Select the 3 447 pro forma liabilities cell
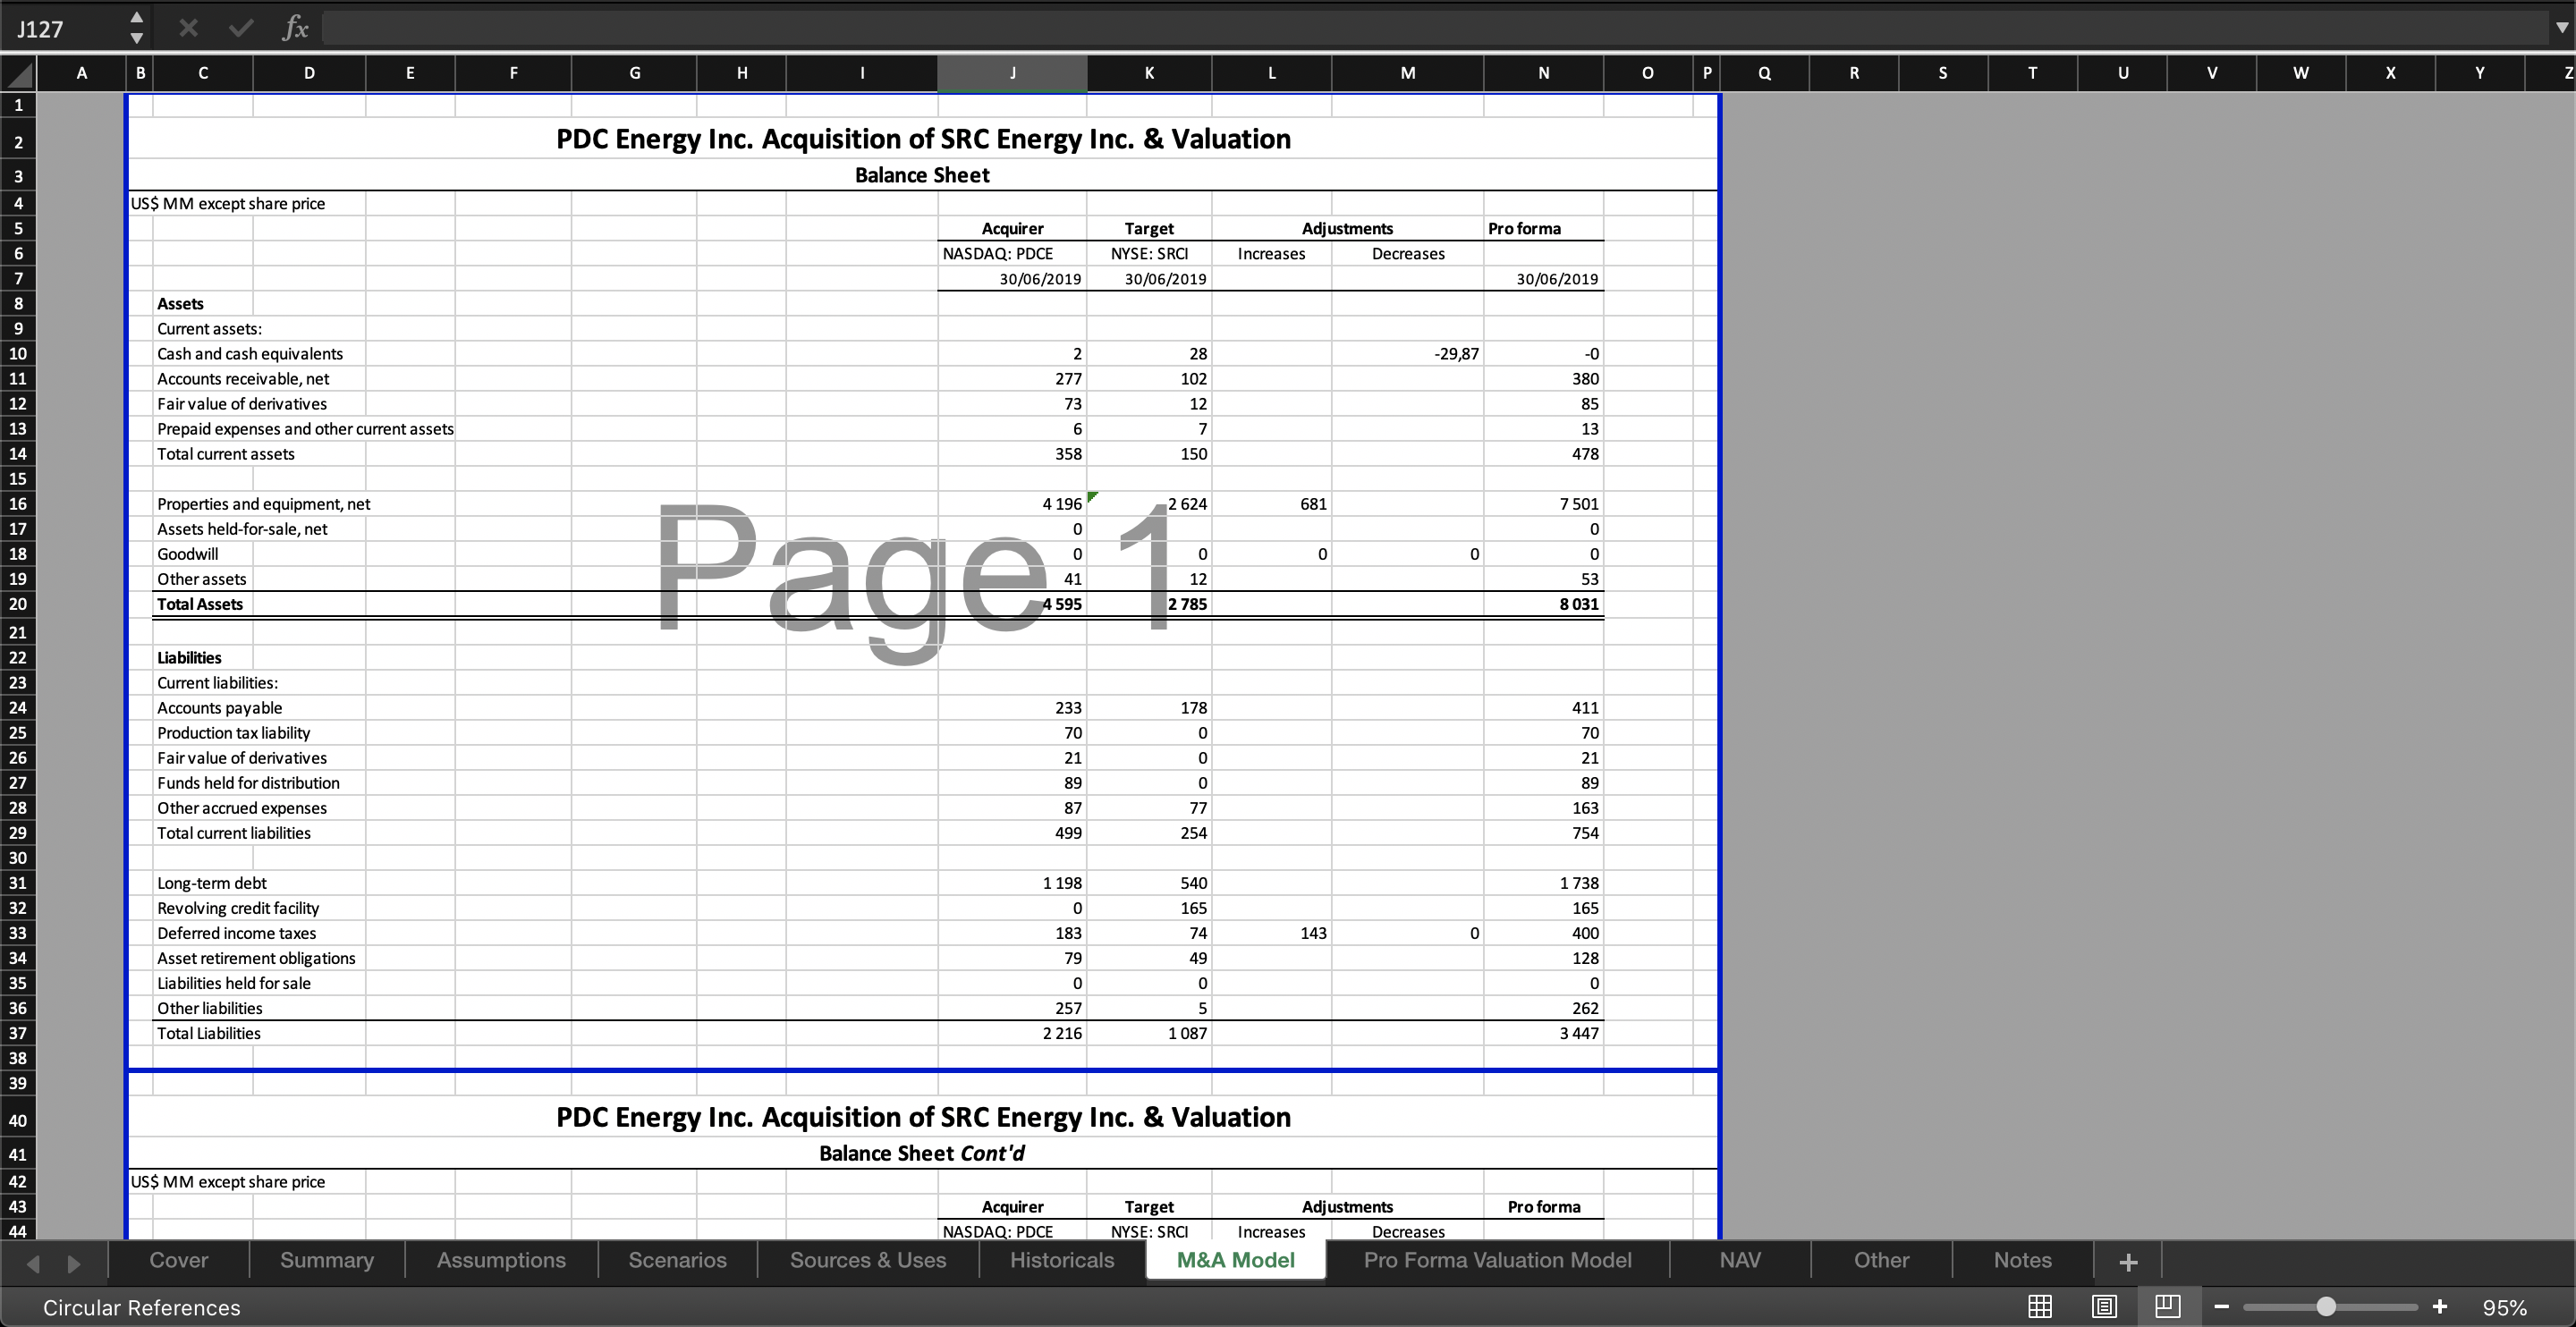The image size is (2576, 1327). 1543,1033
